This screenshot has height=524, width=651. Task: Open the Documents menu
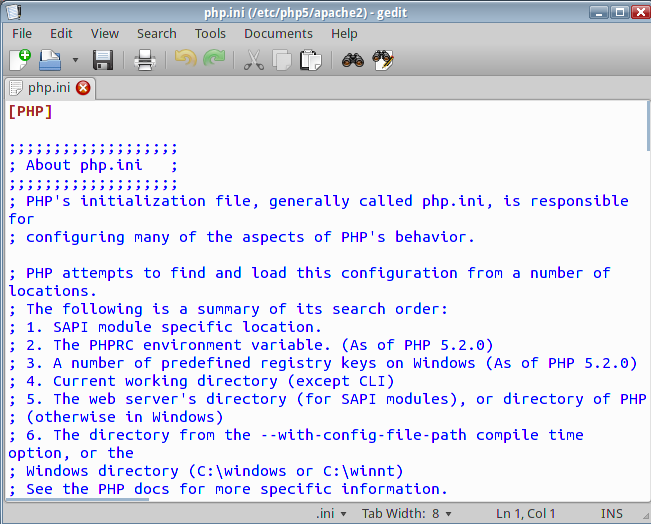coord(278,34)
